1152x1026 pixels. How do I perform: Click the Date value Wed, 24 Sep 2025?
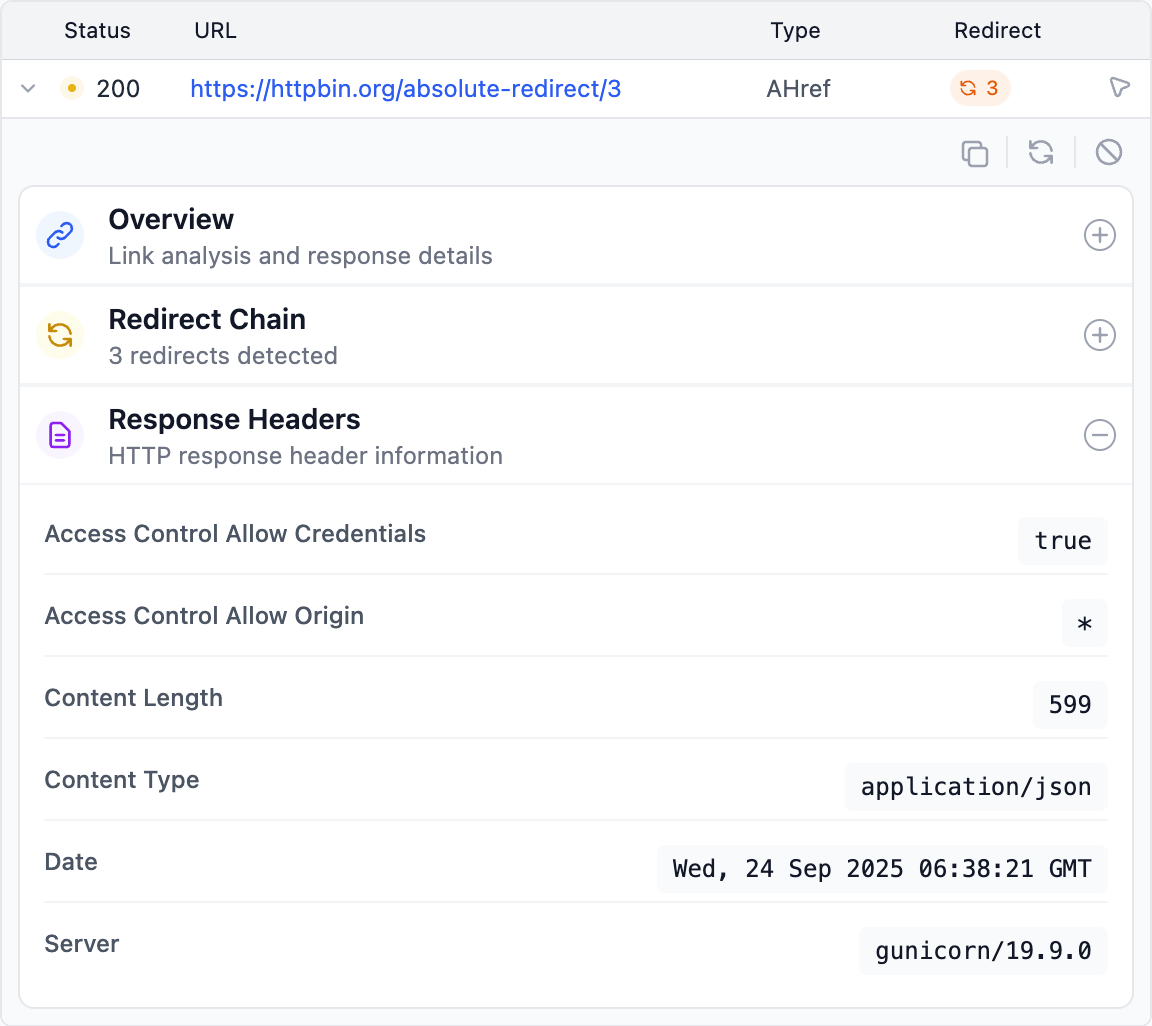point(882,869)
